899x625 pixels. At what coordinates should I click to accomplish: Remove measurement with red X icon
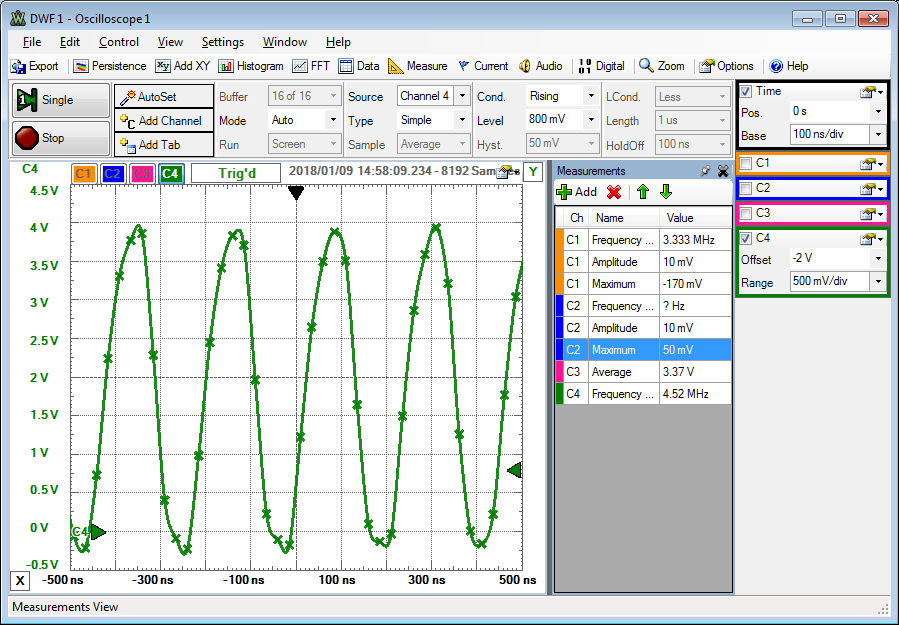pyautogui.click(x=614, y=192)
